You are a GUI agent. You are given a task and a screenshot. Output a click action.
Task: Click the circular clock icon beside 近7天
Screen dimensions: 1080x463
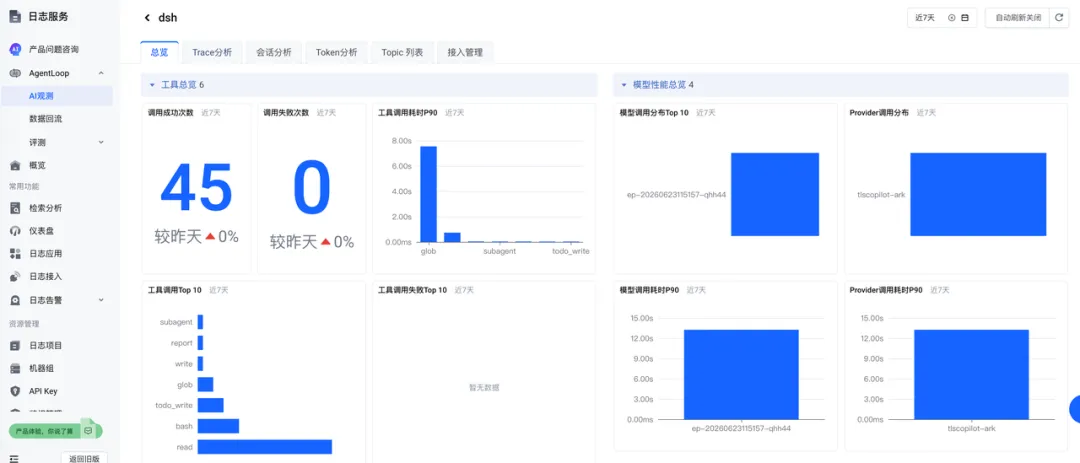coord(952,18)
